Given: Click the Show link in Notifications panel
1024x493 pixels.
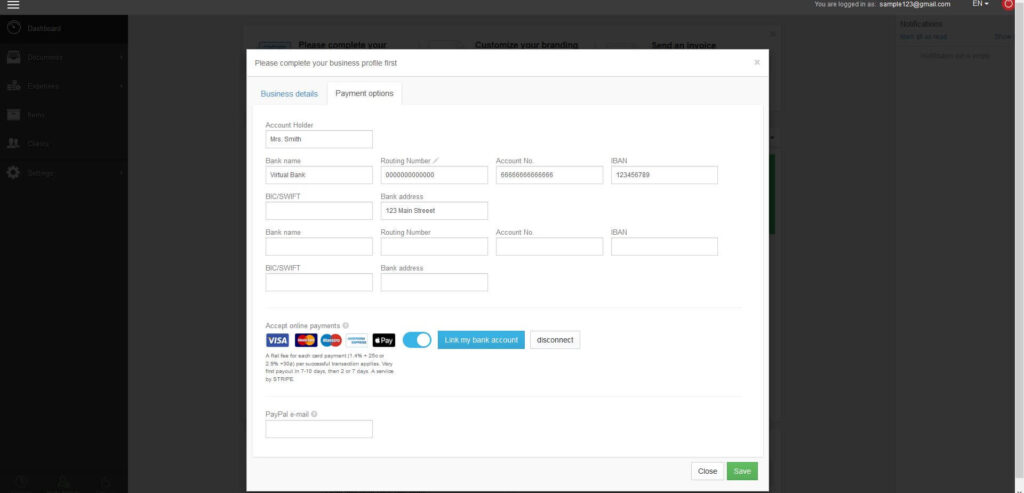Looking at the screenshot, I should [x=1003, y=37].
